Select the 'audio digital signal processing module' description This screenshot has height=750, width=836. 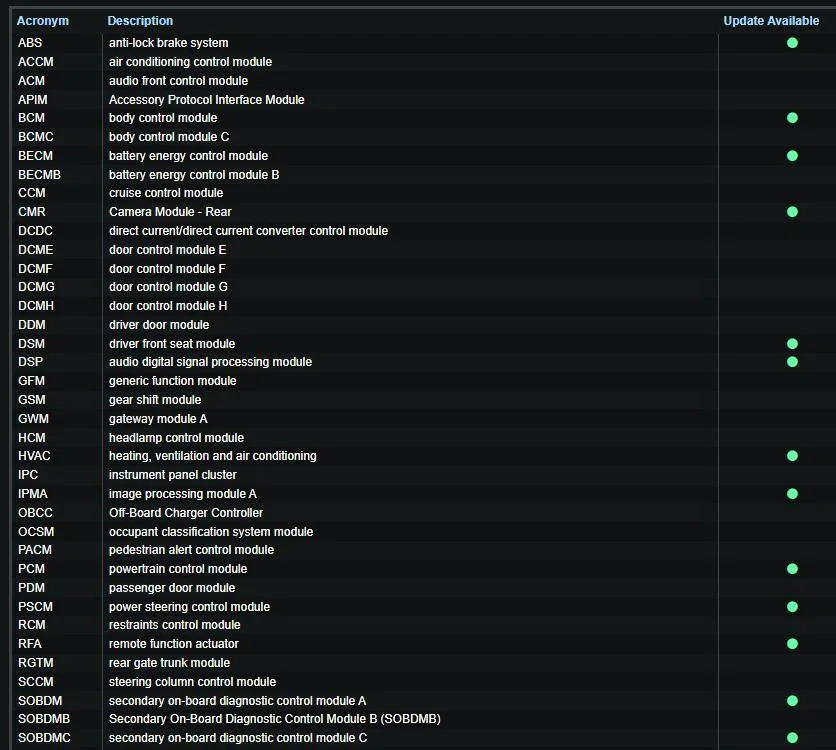(x=210, y=362)
